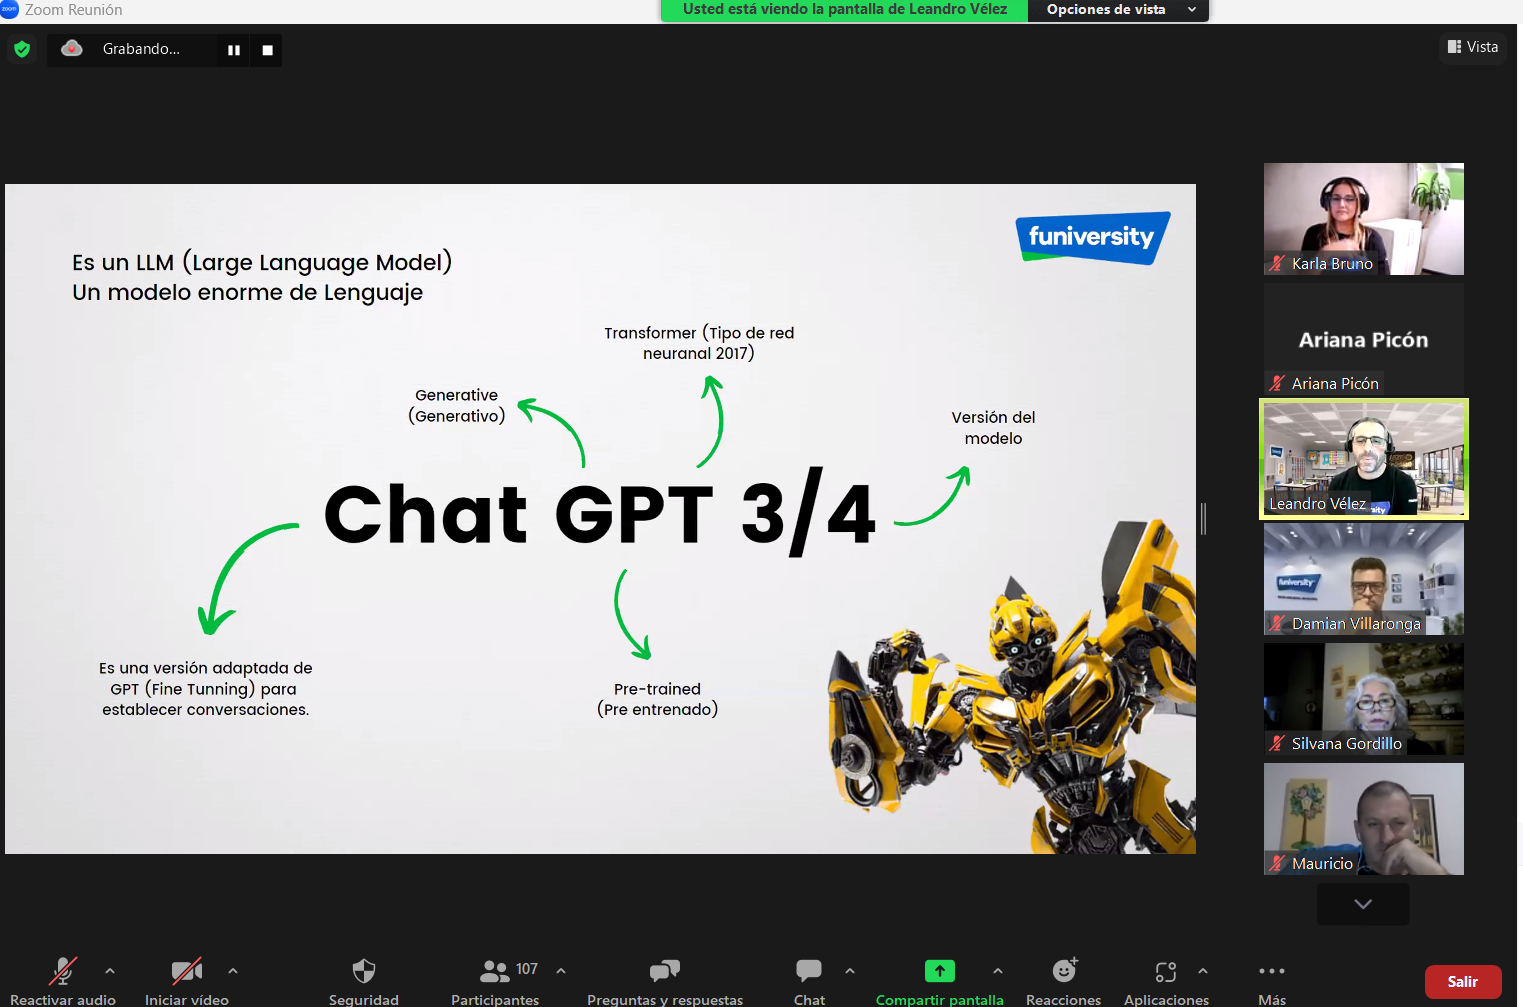Click the gallery divider handle beside slide

[1203, 518]
